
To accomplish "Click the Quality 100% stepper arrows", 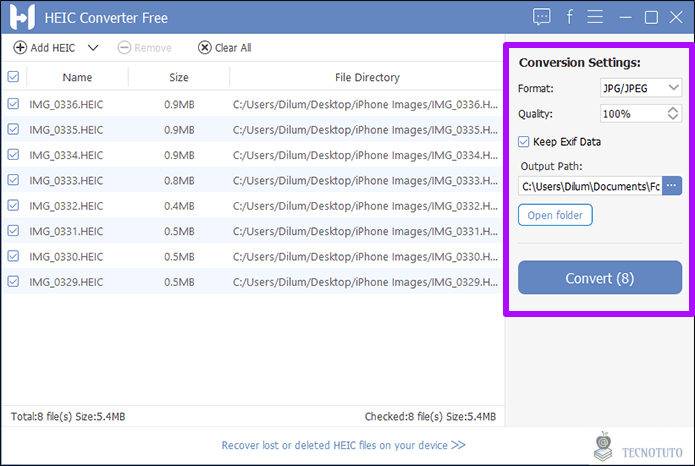I will pos(673,114).
